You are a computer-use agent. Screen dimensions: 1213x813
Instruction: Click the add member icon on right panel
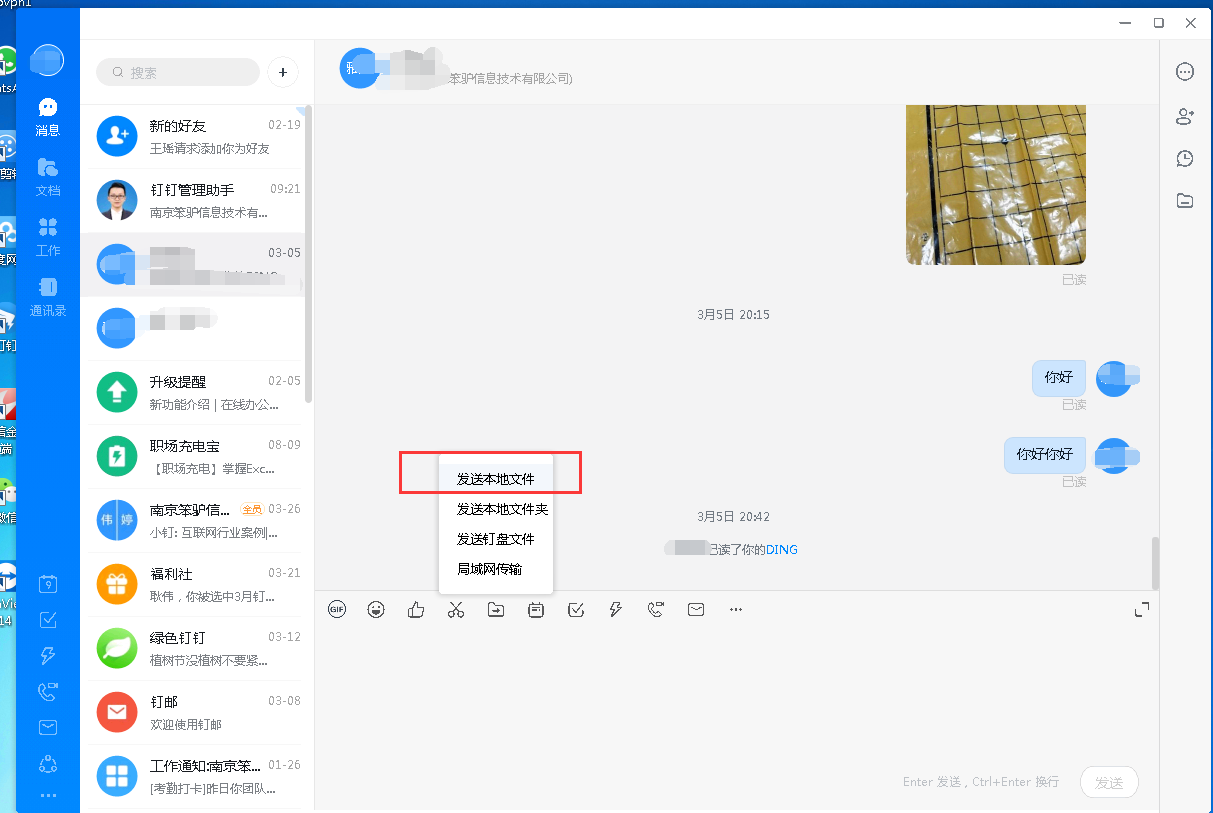[x=1185, y=116]
